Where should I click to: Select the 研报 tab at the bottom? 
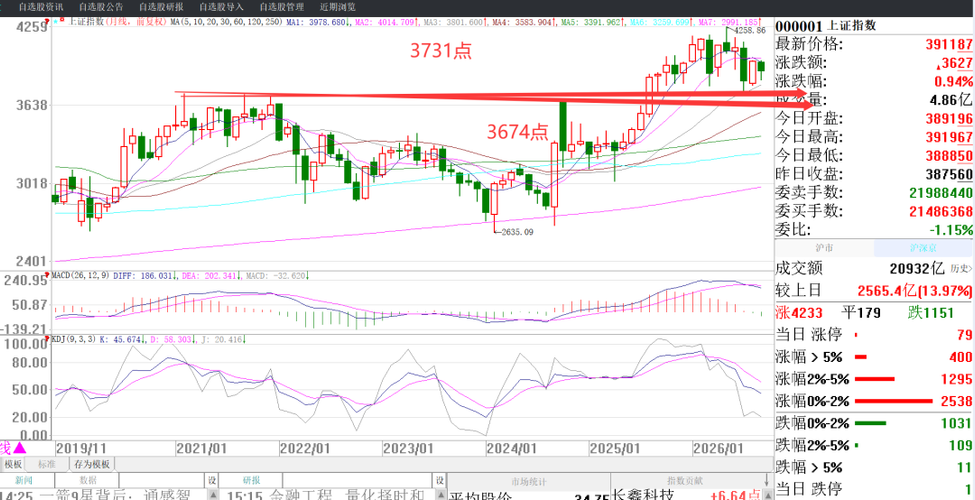click(x=252, y=481)
